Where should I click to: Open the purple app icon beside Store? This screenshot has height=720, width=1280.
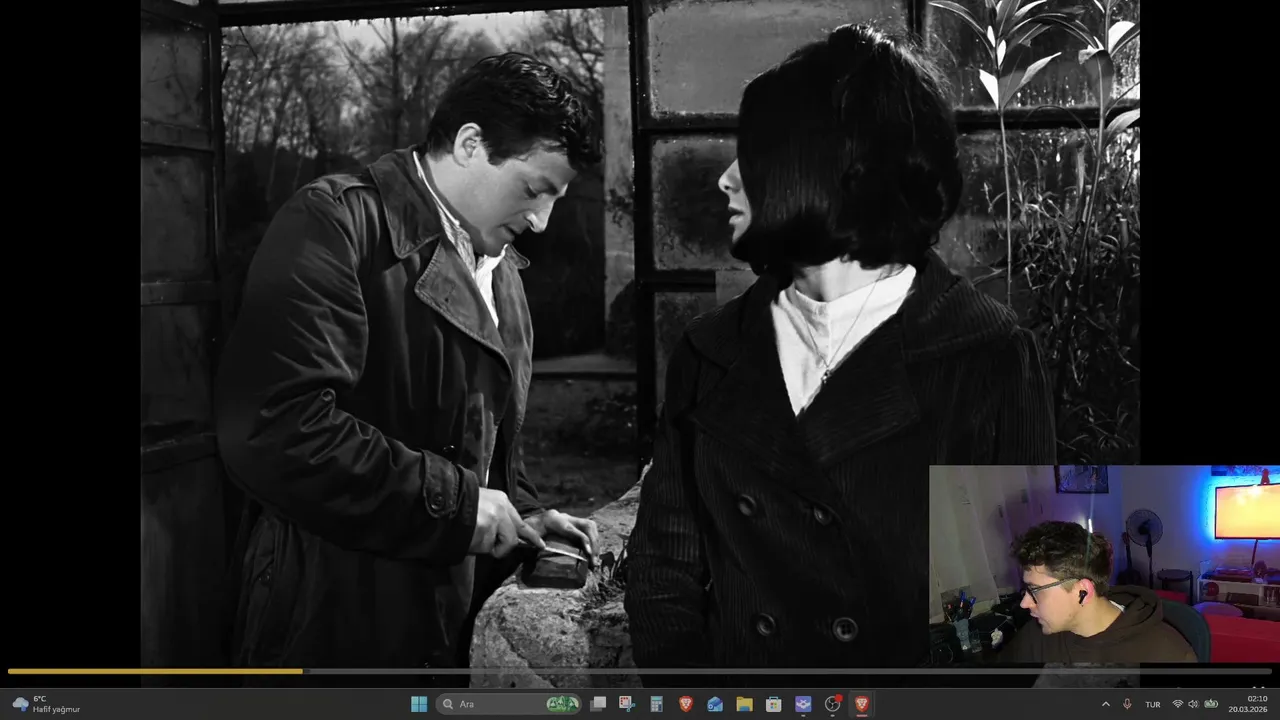803,704
